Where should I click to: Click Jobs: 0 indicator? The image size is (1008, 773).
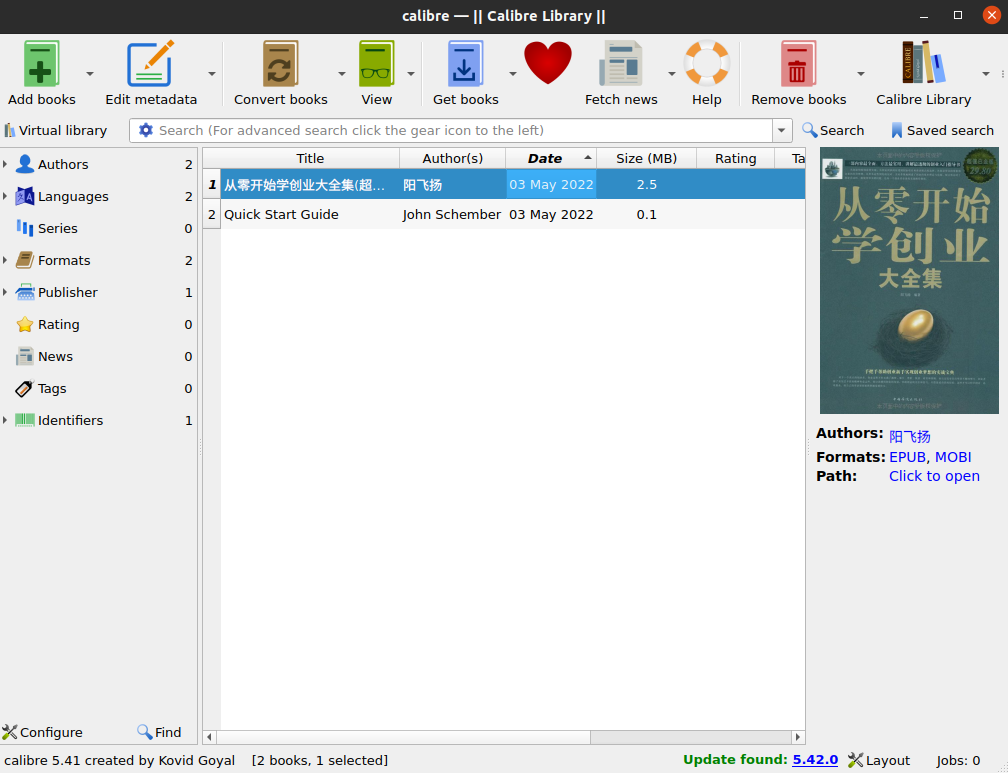(x=958, y=760)
